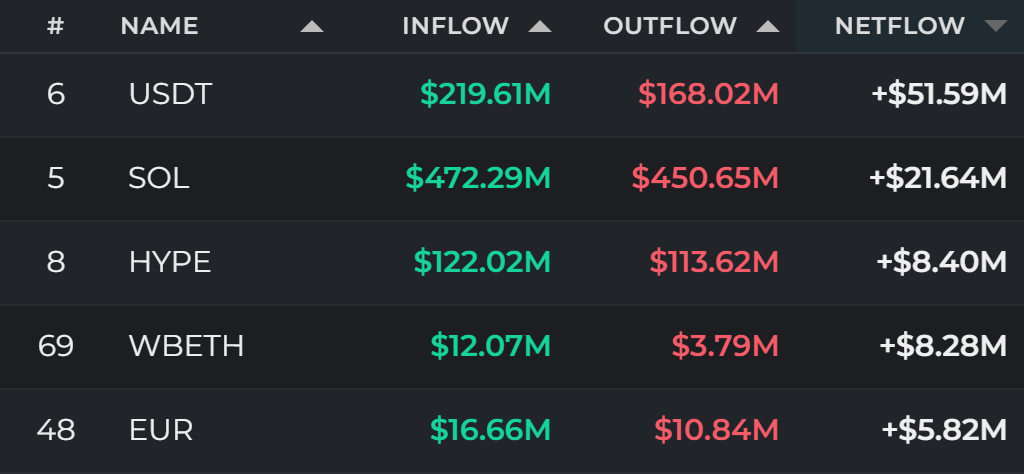Sort by OUTFLOW column arrow
1024x474 pixels.
click(768, 26)
